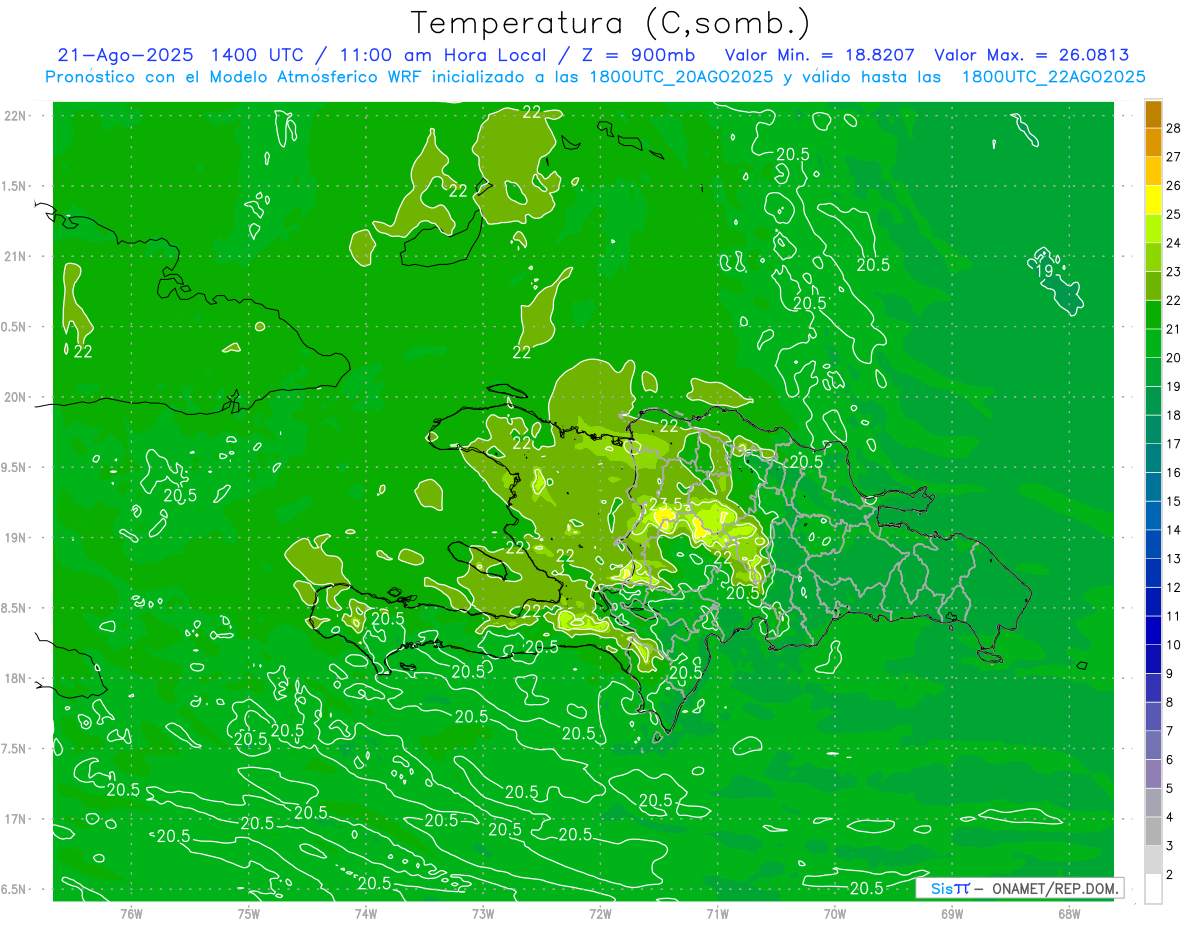Click the '73W' longitude axis label
The height and width of the screenshot is (927, 1200).
[483, 913]
